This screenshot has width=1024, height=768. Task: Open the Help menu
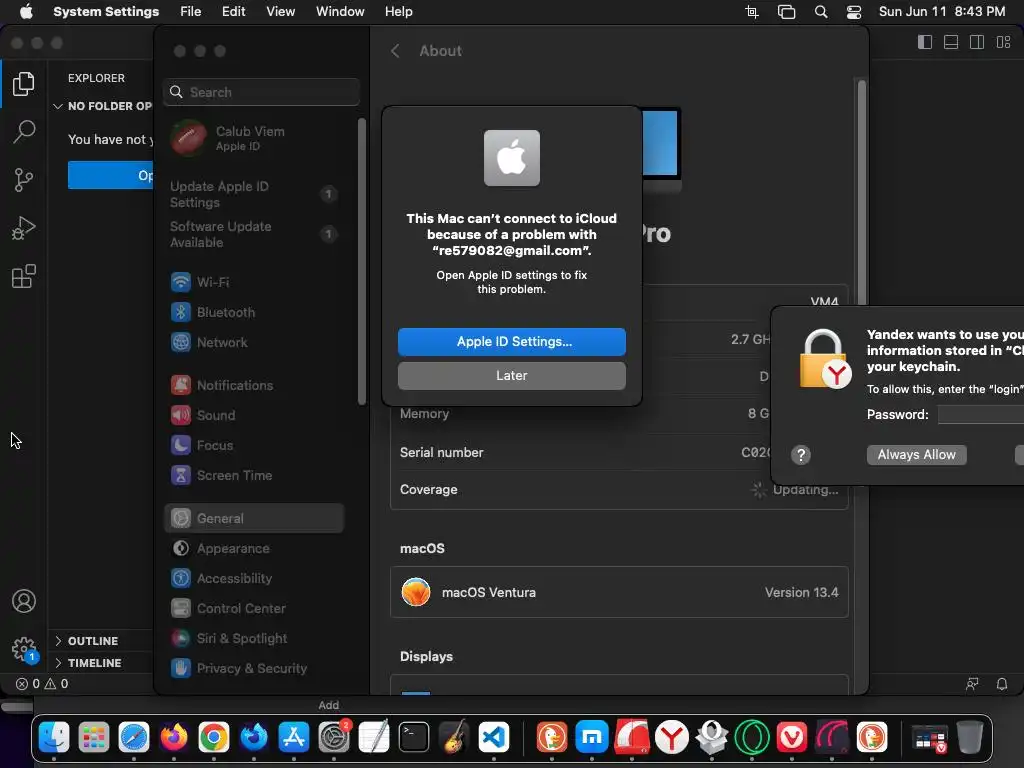[398, 12]
